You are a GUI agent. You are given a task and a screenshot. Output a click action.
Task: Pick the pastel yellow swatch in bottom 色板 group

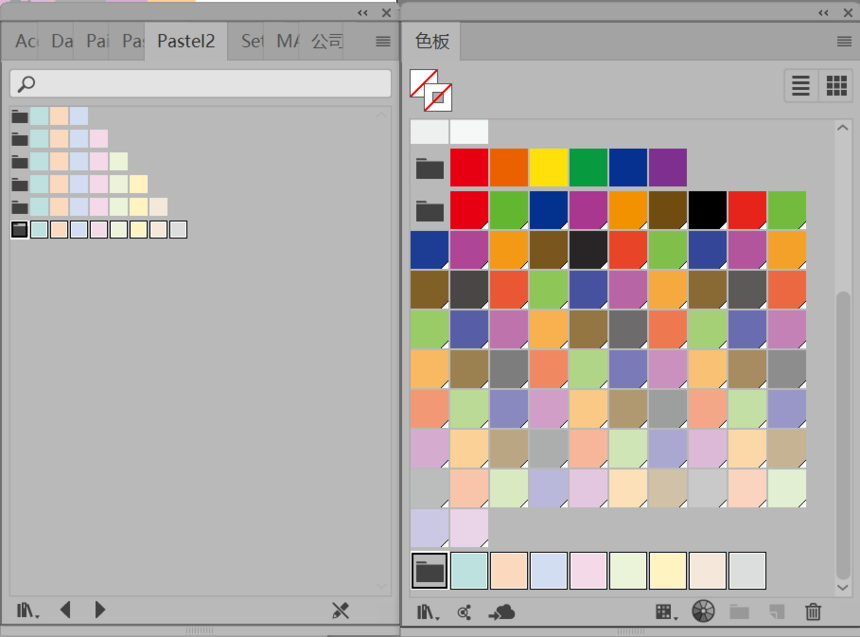667,571
